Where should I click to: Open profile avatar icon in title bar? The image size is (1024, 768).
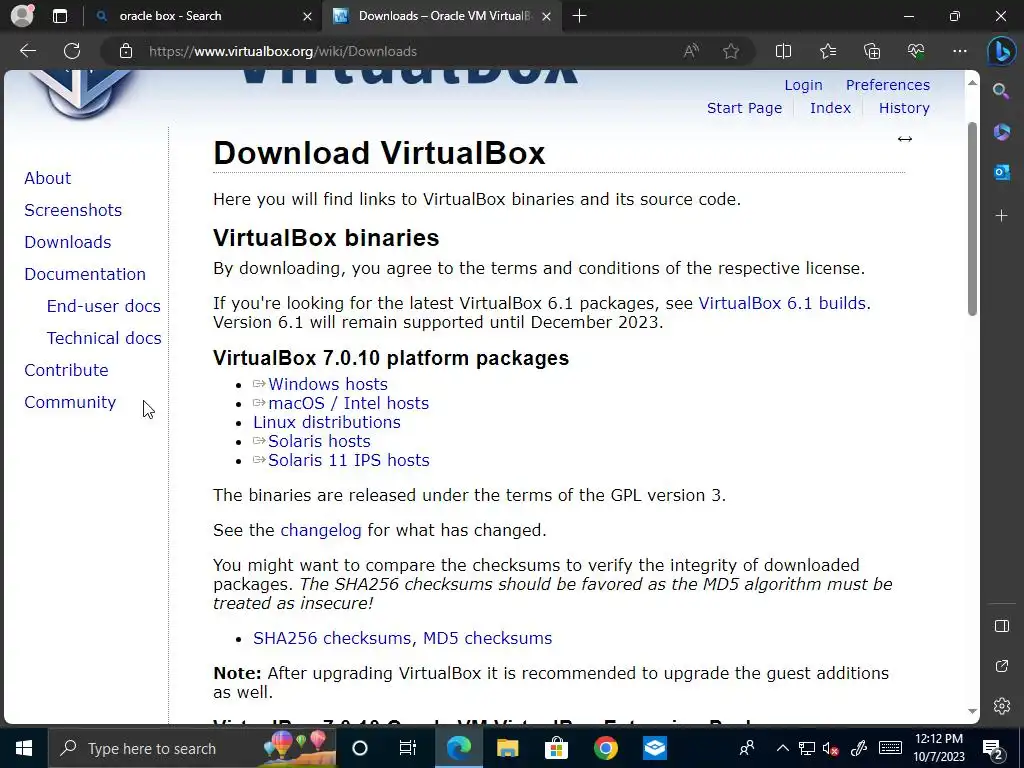(22, 16)
